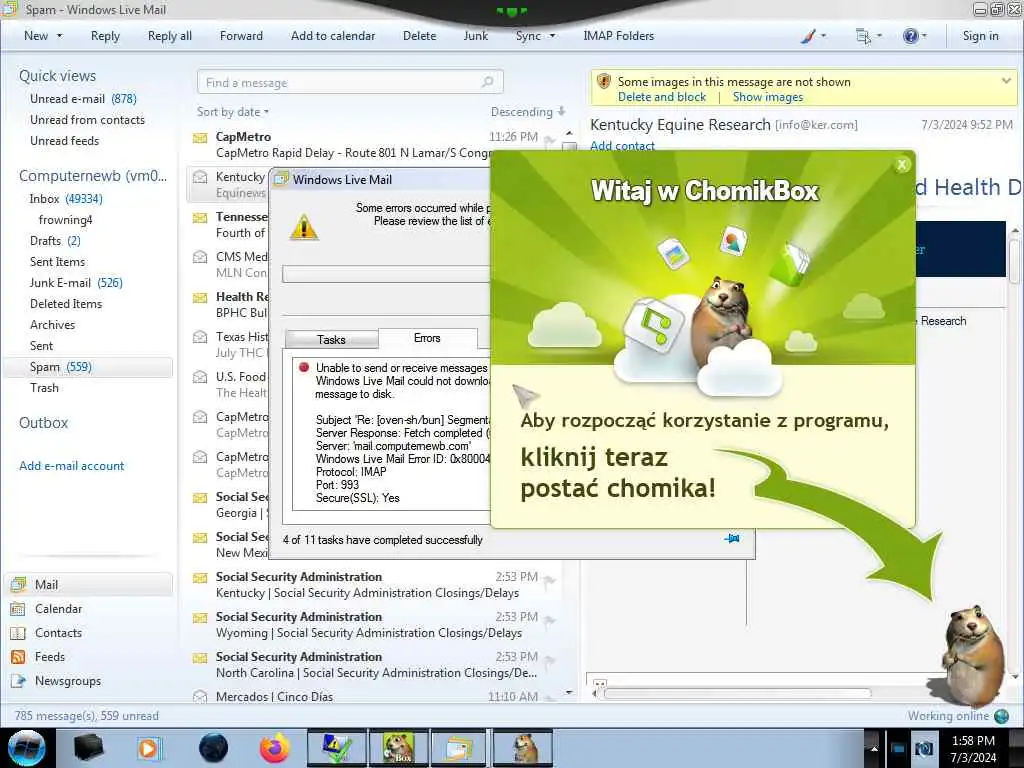Open the New button dropdown arrow
Image resolution: width=1024 pixels, height=768 pixels.
59,36
